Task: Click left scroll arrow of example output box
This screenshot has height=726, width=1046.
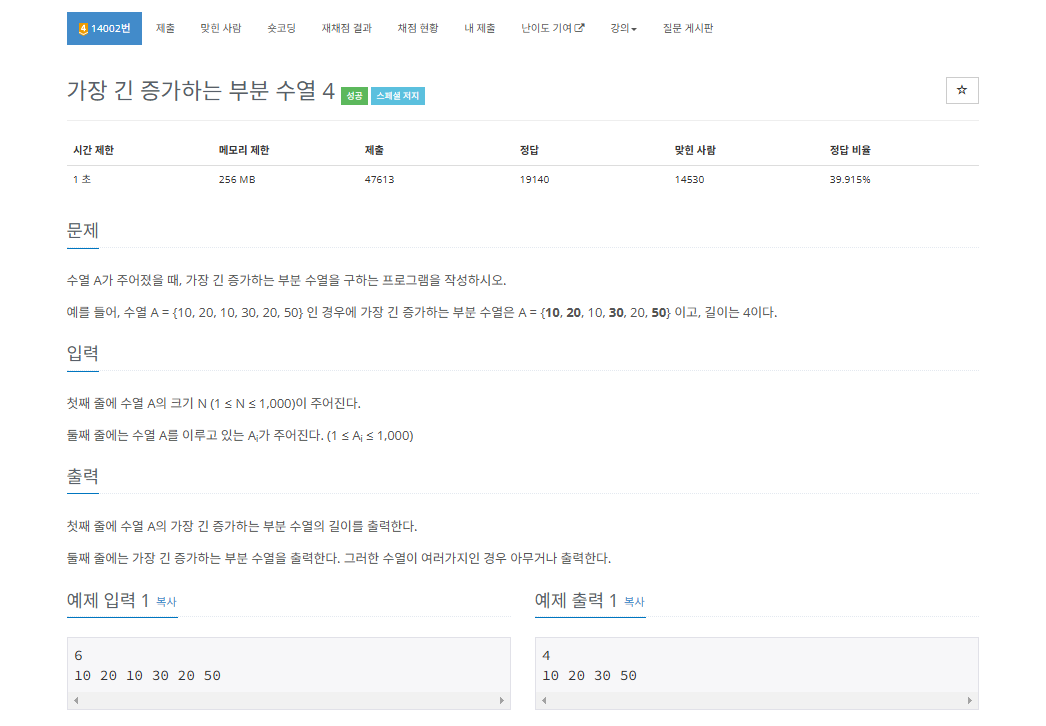Action: coord(544,700)
